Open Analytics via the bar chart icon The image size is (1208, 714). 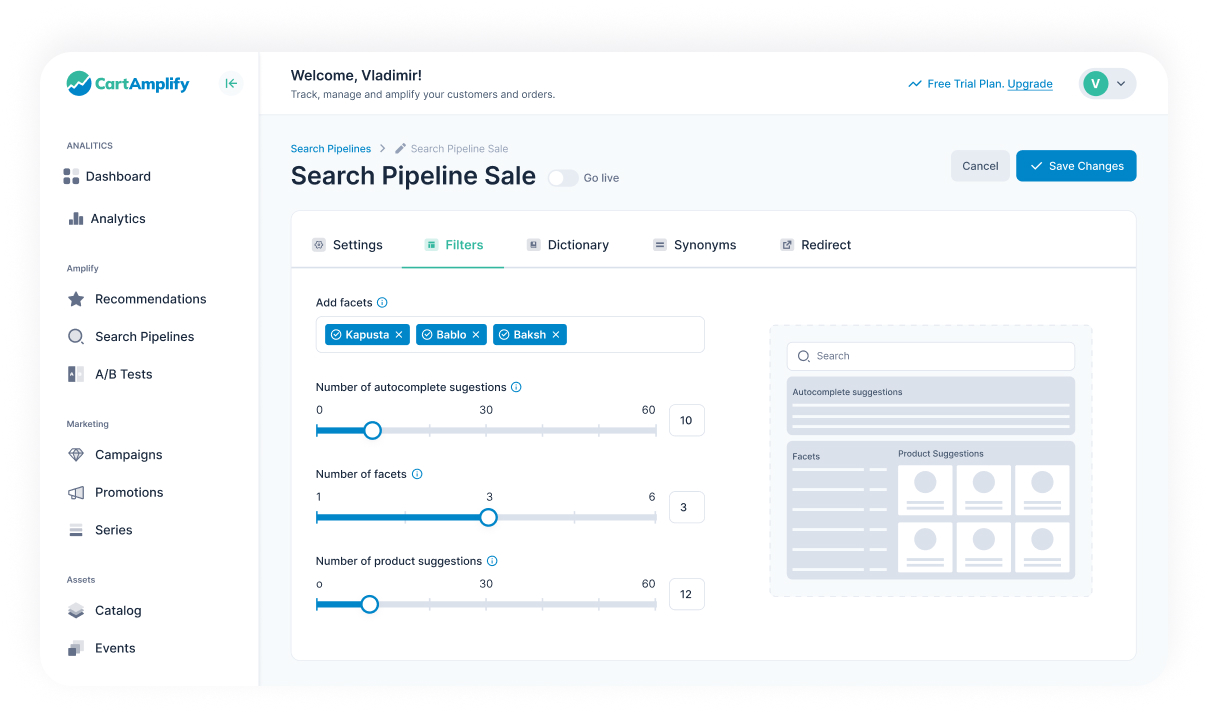click(75, 219)
